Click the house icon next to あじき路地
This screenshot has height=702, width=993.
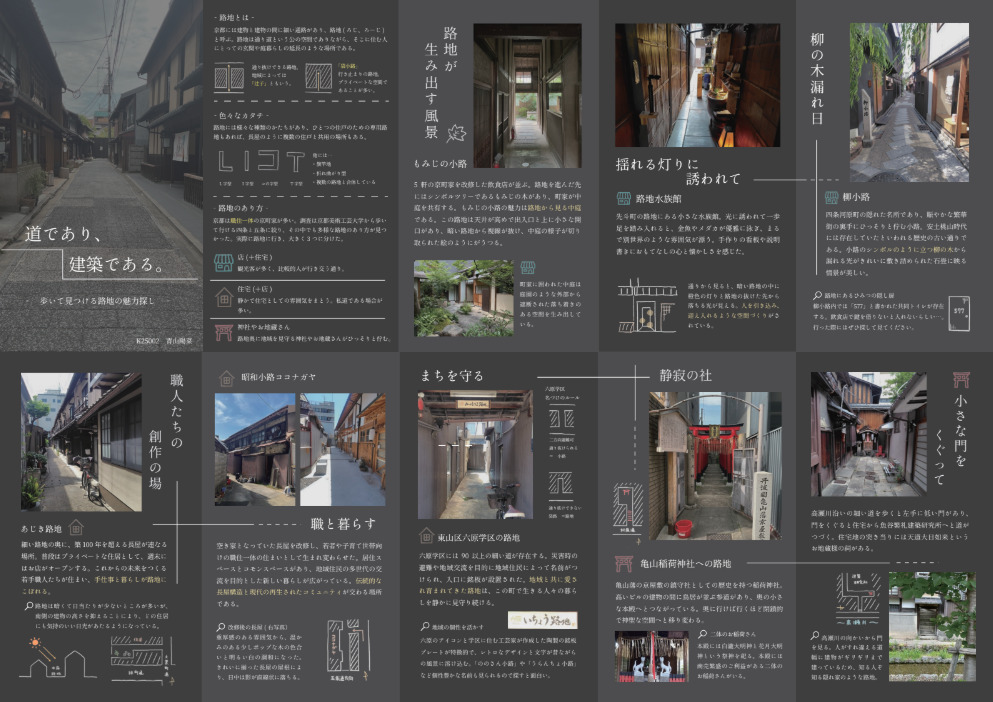76,527
